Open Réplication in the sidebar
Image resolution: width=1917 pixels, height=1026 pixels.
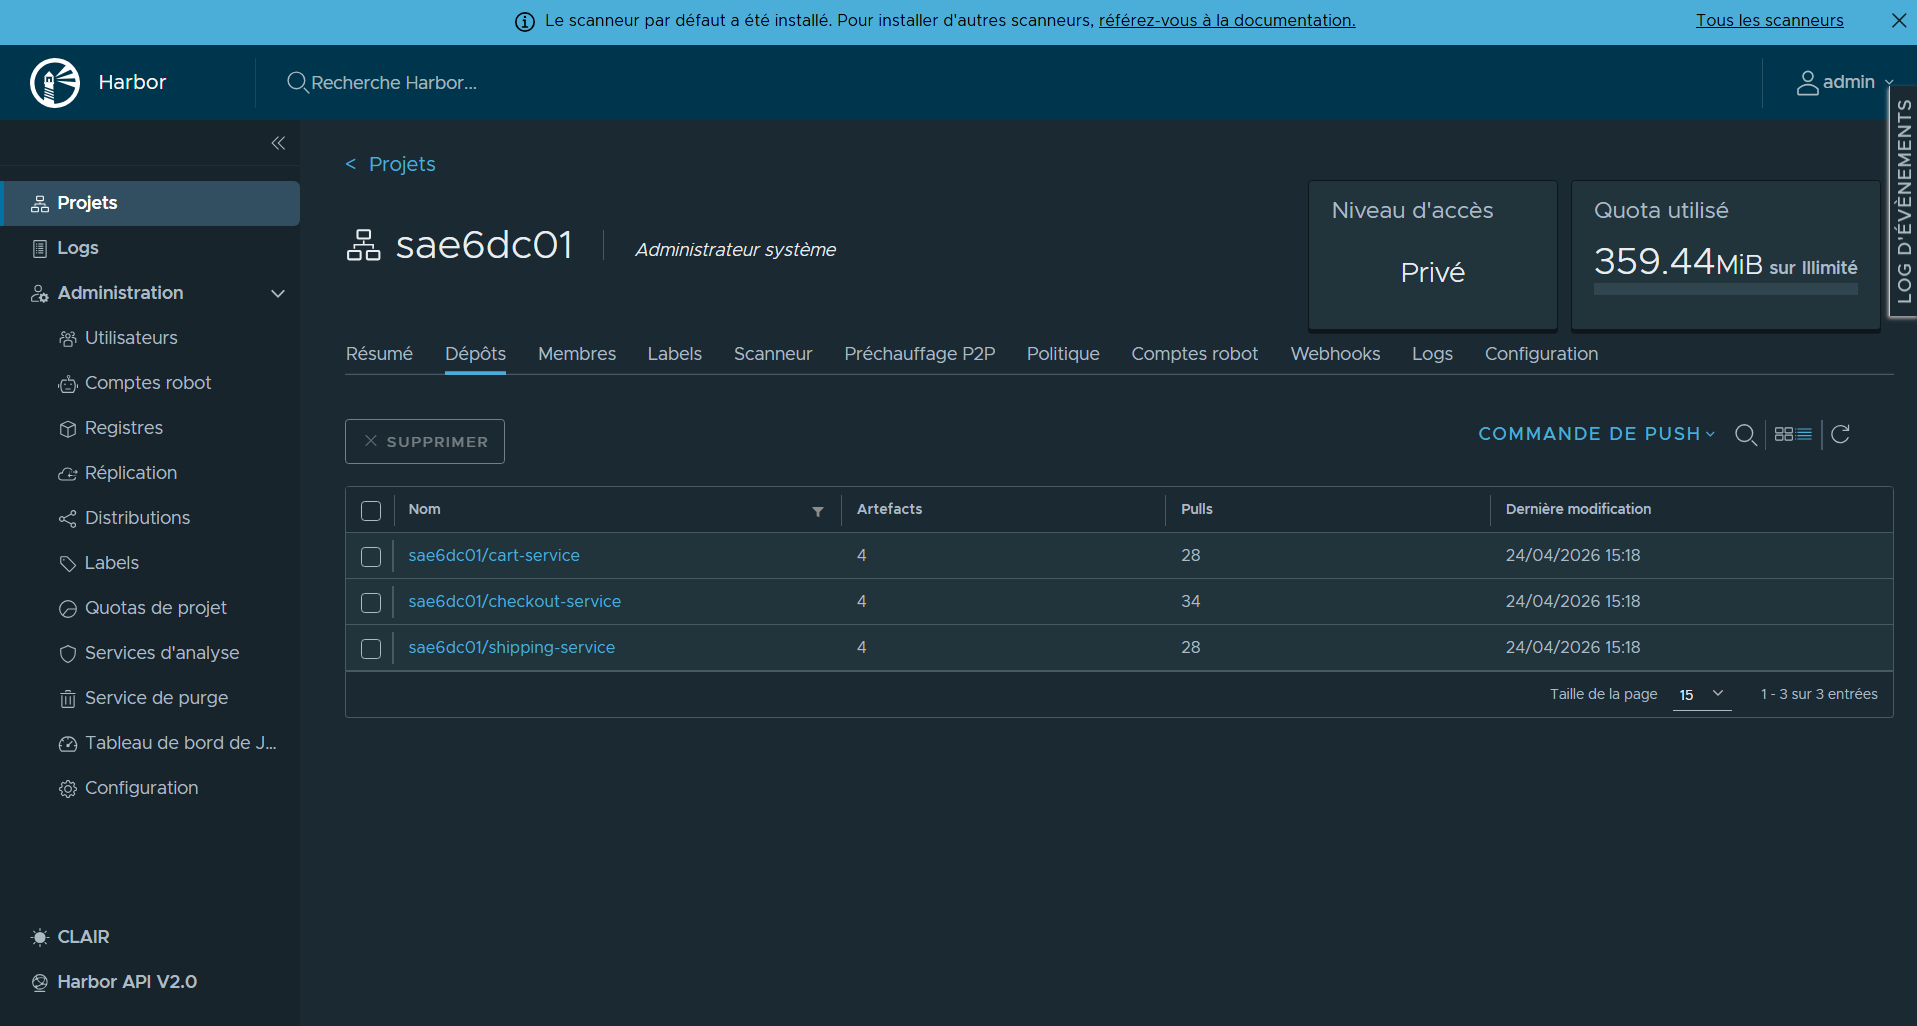130,473
